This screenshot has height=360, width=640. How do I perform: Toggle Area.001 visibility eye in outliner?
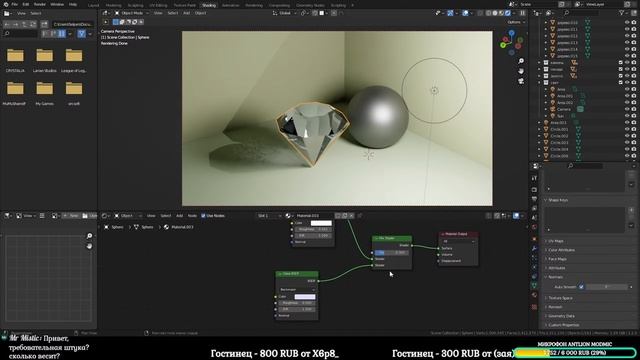point(627,96)
